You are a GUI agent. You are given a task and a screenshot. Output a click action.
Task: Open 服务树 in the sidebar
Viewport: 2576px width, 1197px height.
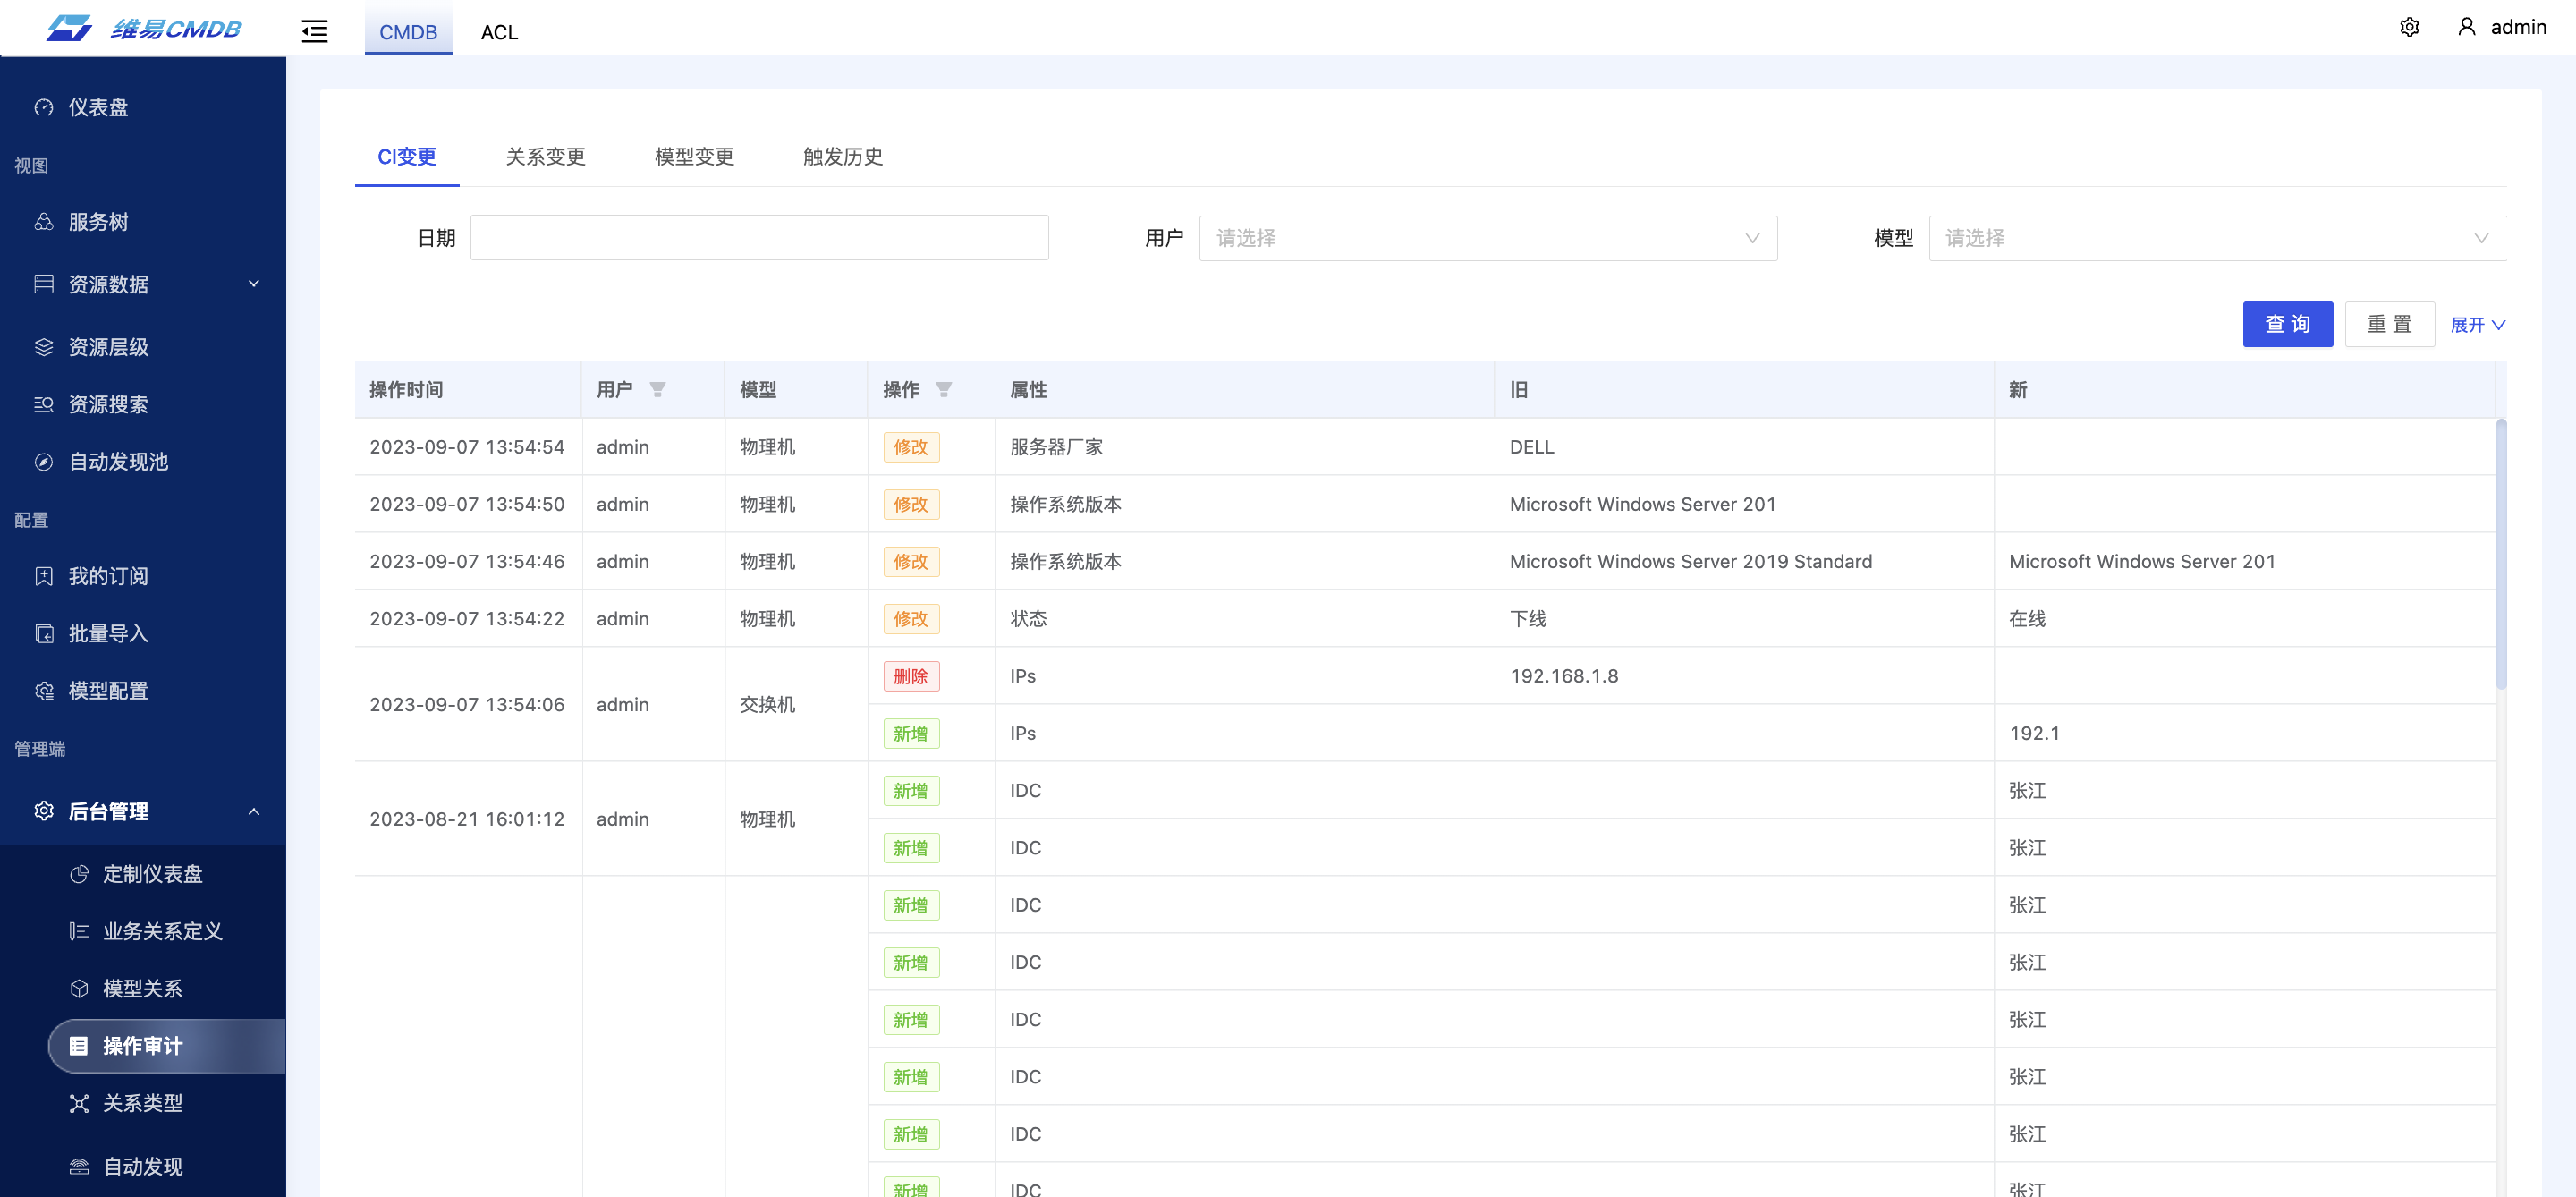click(x=98, y=222)
